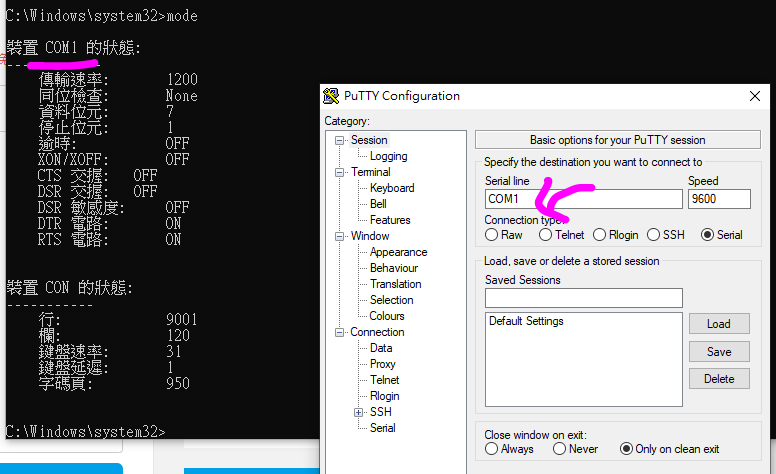This screenshot has width=776, height=474.
Task: Open the SSH category in the tree
Action: click(x=381, y=412)
